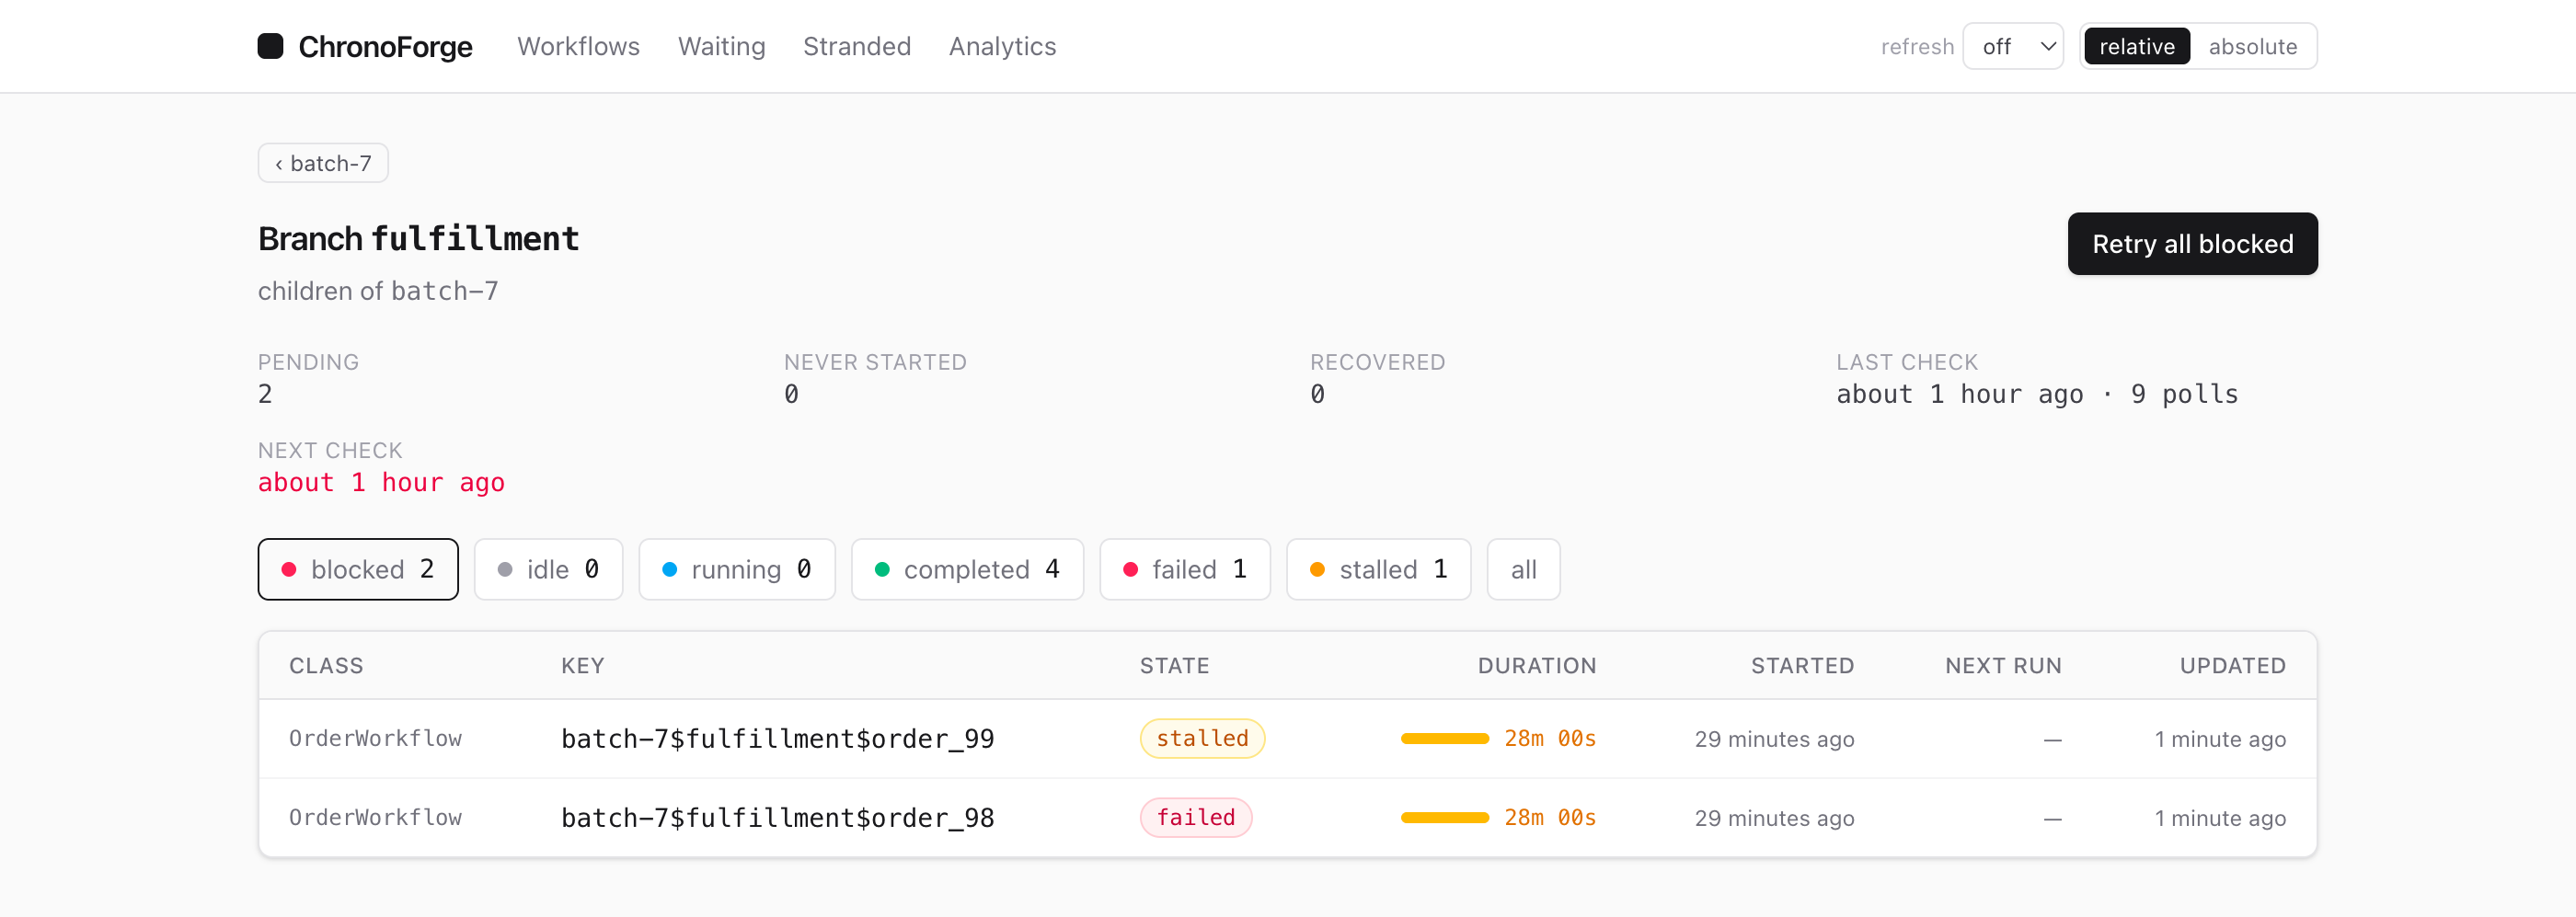Click Retry all blocked button
The image size is (2576, 917).
coord(2192,243)
